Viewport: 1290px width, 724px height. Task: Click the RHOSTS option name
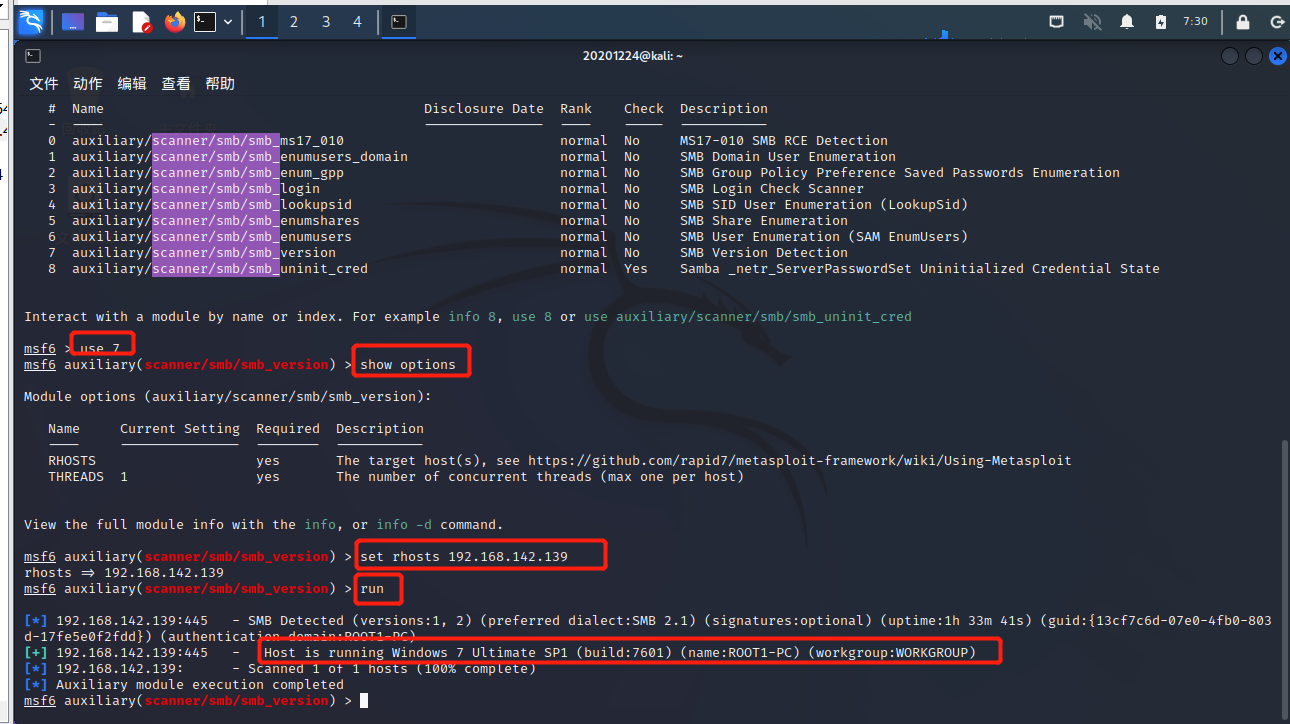(72, 461)
